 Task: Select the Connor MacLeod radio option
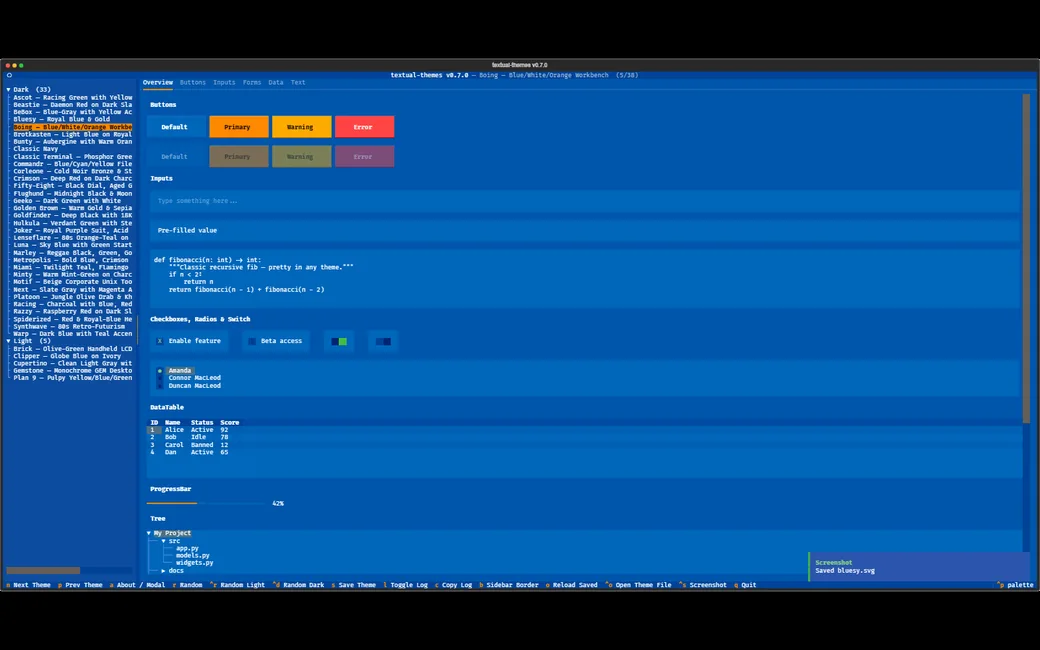189,377
